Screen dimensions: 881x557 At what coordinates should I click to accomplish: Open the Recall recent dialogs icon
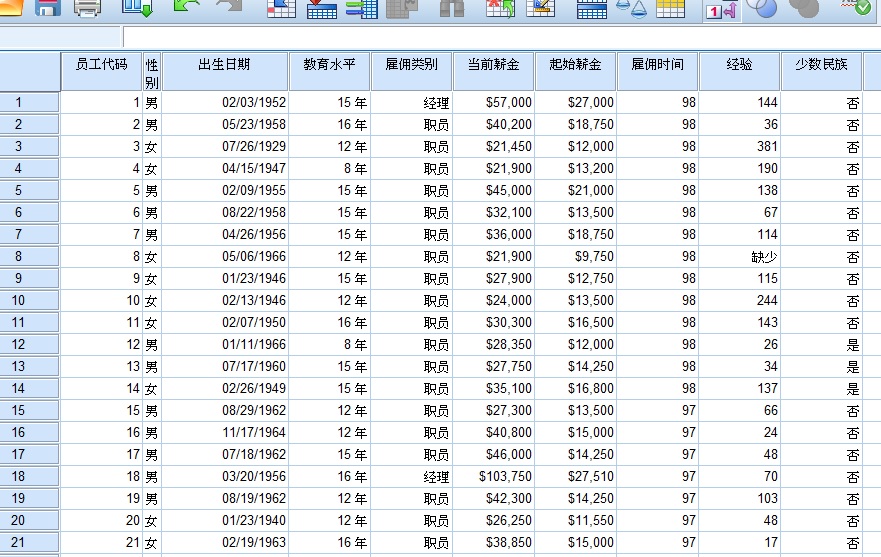[x=138, y=8]
